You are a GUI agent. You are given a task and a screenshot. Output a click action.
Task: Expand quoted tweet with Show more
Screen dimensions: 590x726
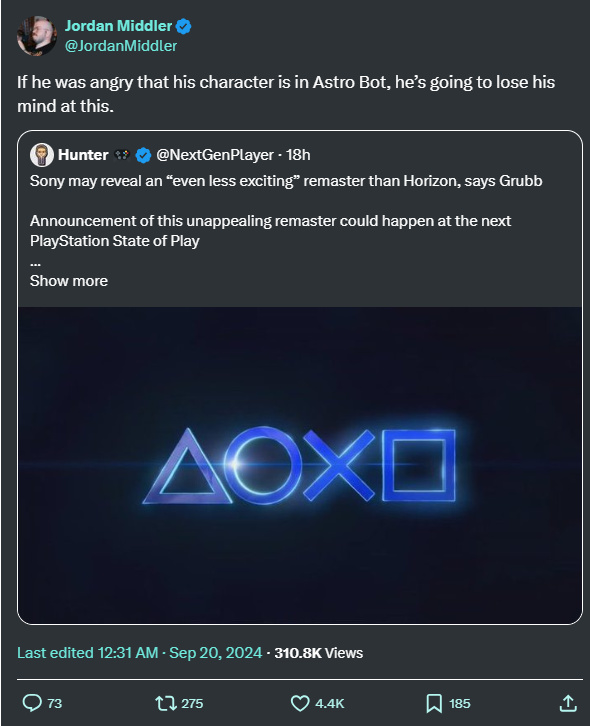tap(69, 281)
